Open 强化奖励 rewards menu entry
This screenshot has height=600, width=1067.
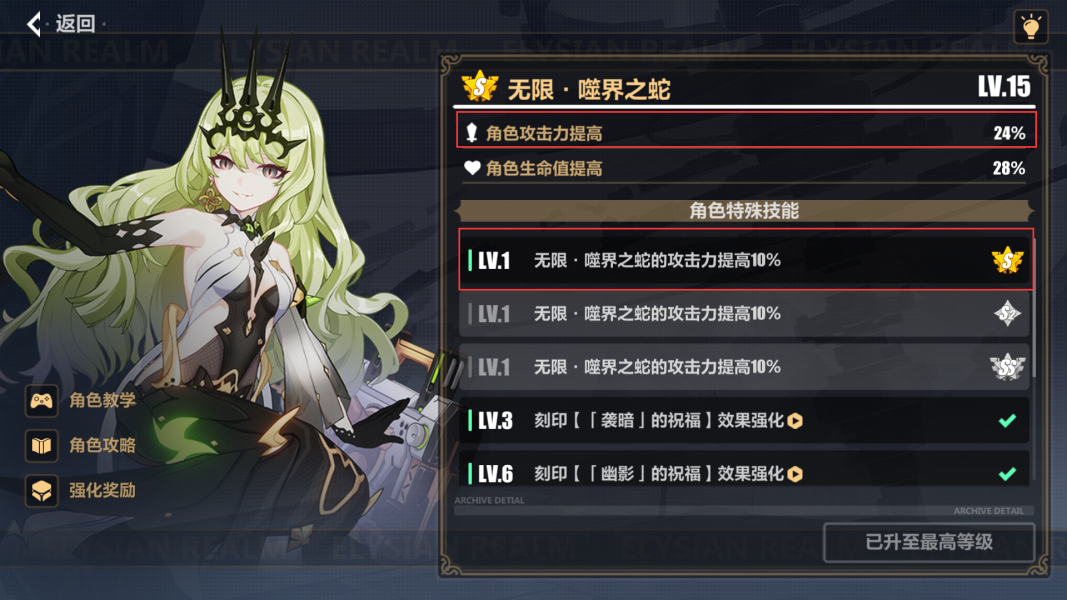tap(102, 490)
